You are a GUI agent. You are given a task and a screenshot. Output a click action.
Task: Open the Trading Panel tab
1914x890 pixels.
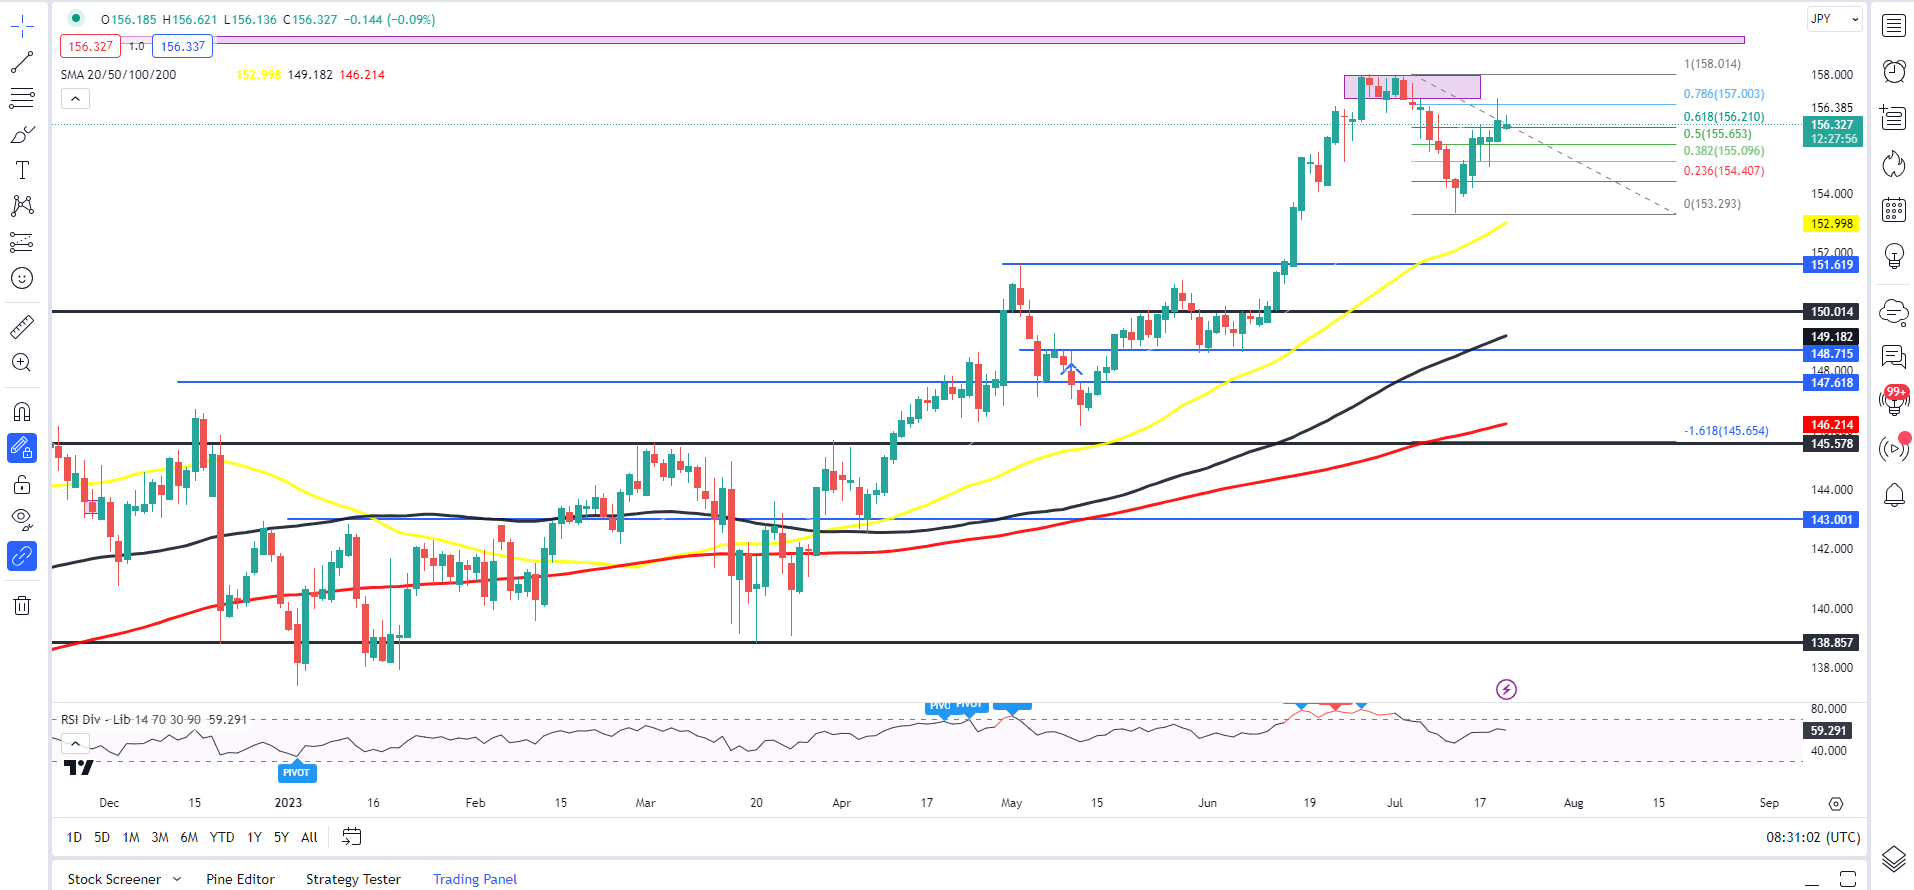coord(475,879)
